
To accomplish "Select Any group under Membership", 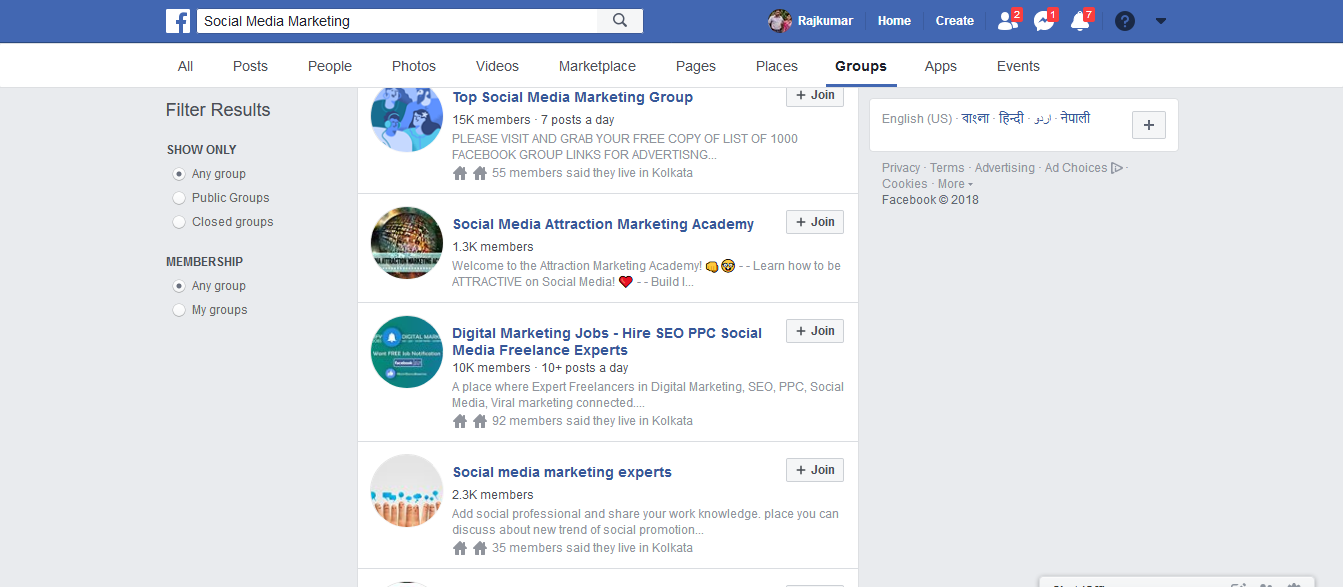I will (x=179, y=286).
